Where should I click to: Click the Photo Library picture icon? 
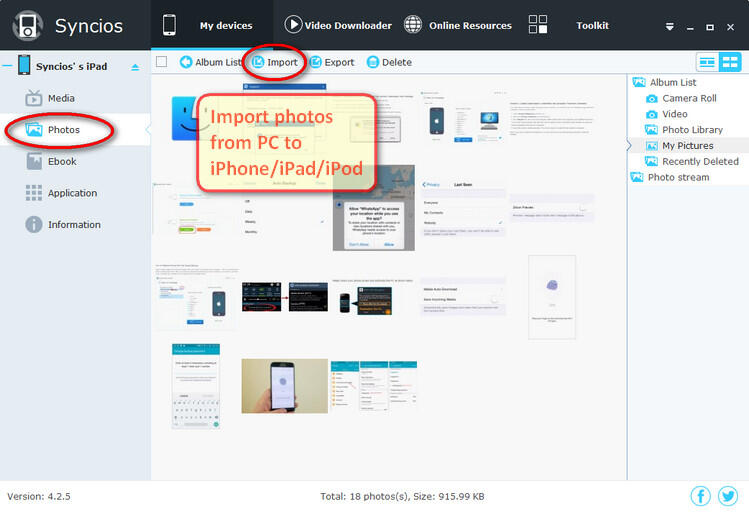point(651,129)
